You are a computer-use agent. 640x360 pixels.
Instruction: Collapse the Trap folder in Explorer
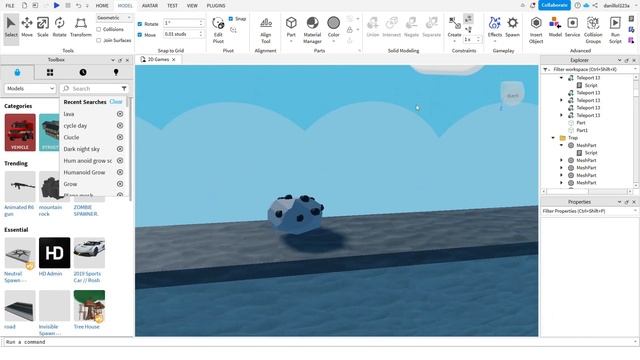click(553, 138)
